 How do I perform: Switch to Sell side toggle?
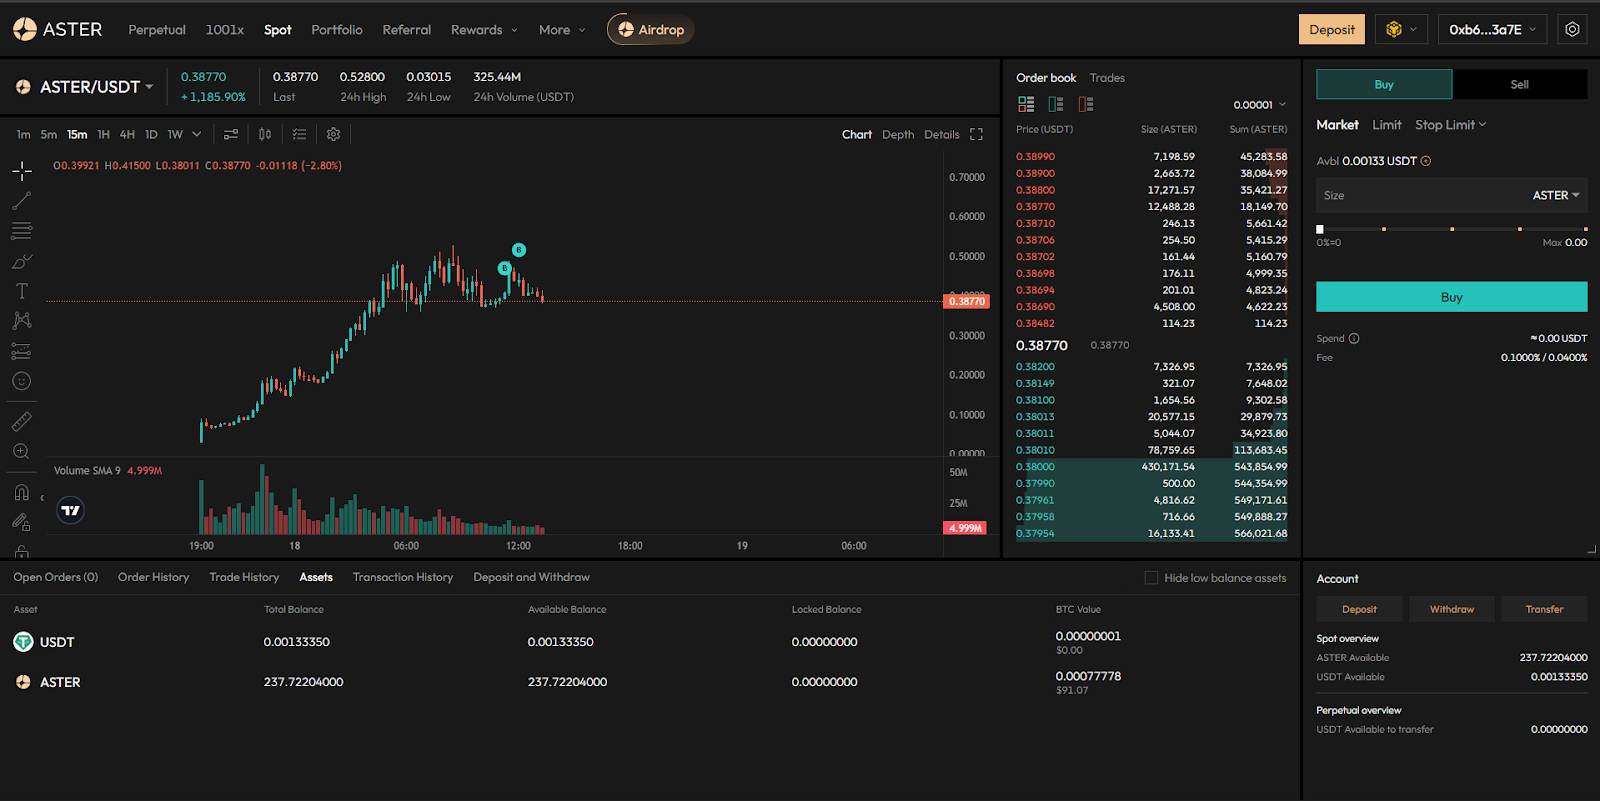[1520, 84]
